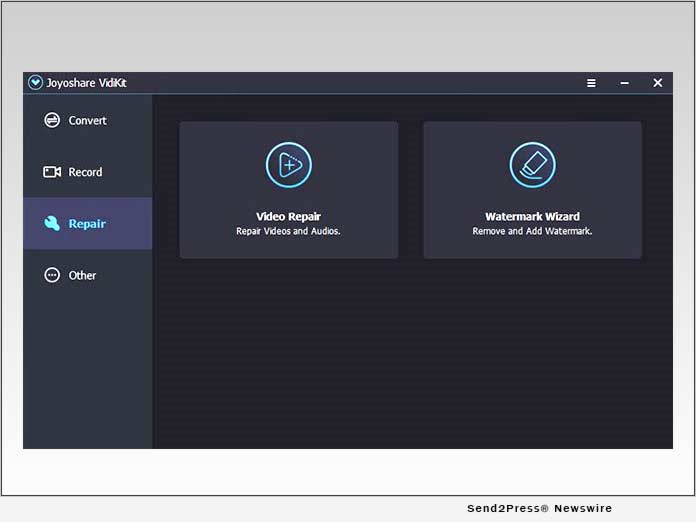Click the "Repair Videos and Audios." description
This screenshot has height=522, width=696.
click(288, 231)
